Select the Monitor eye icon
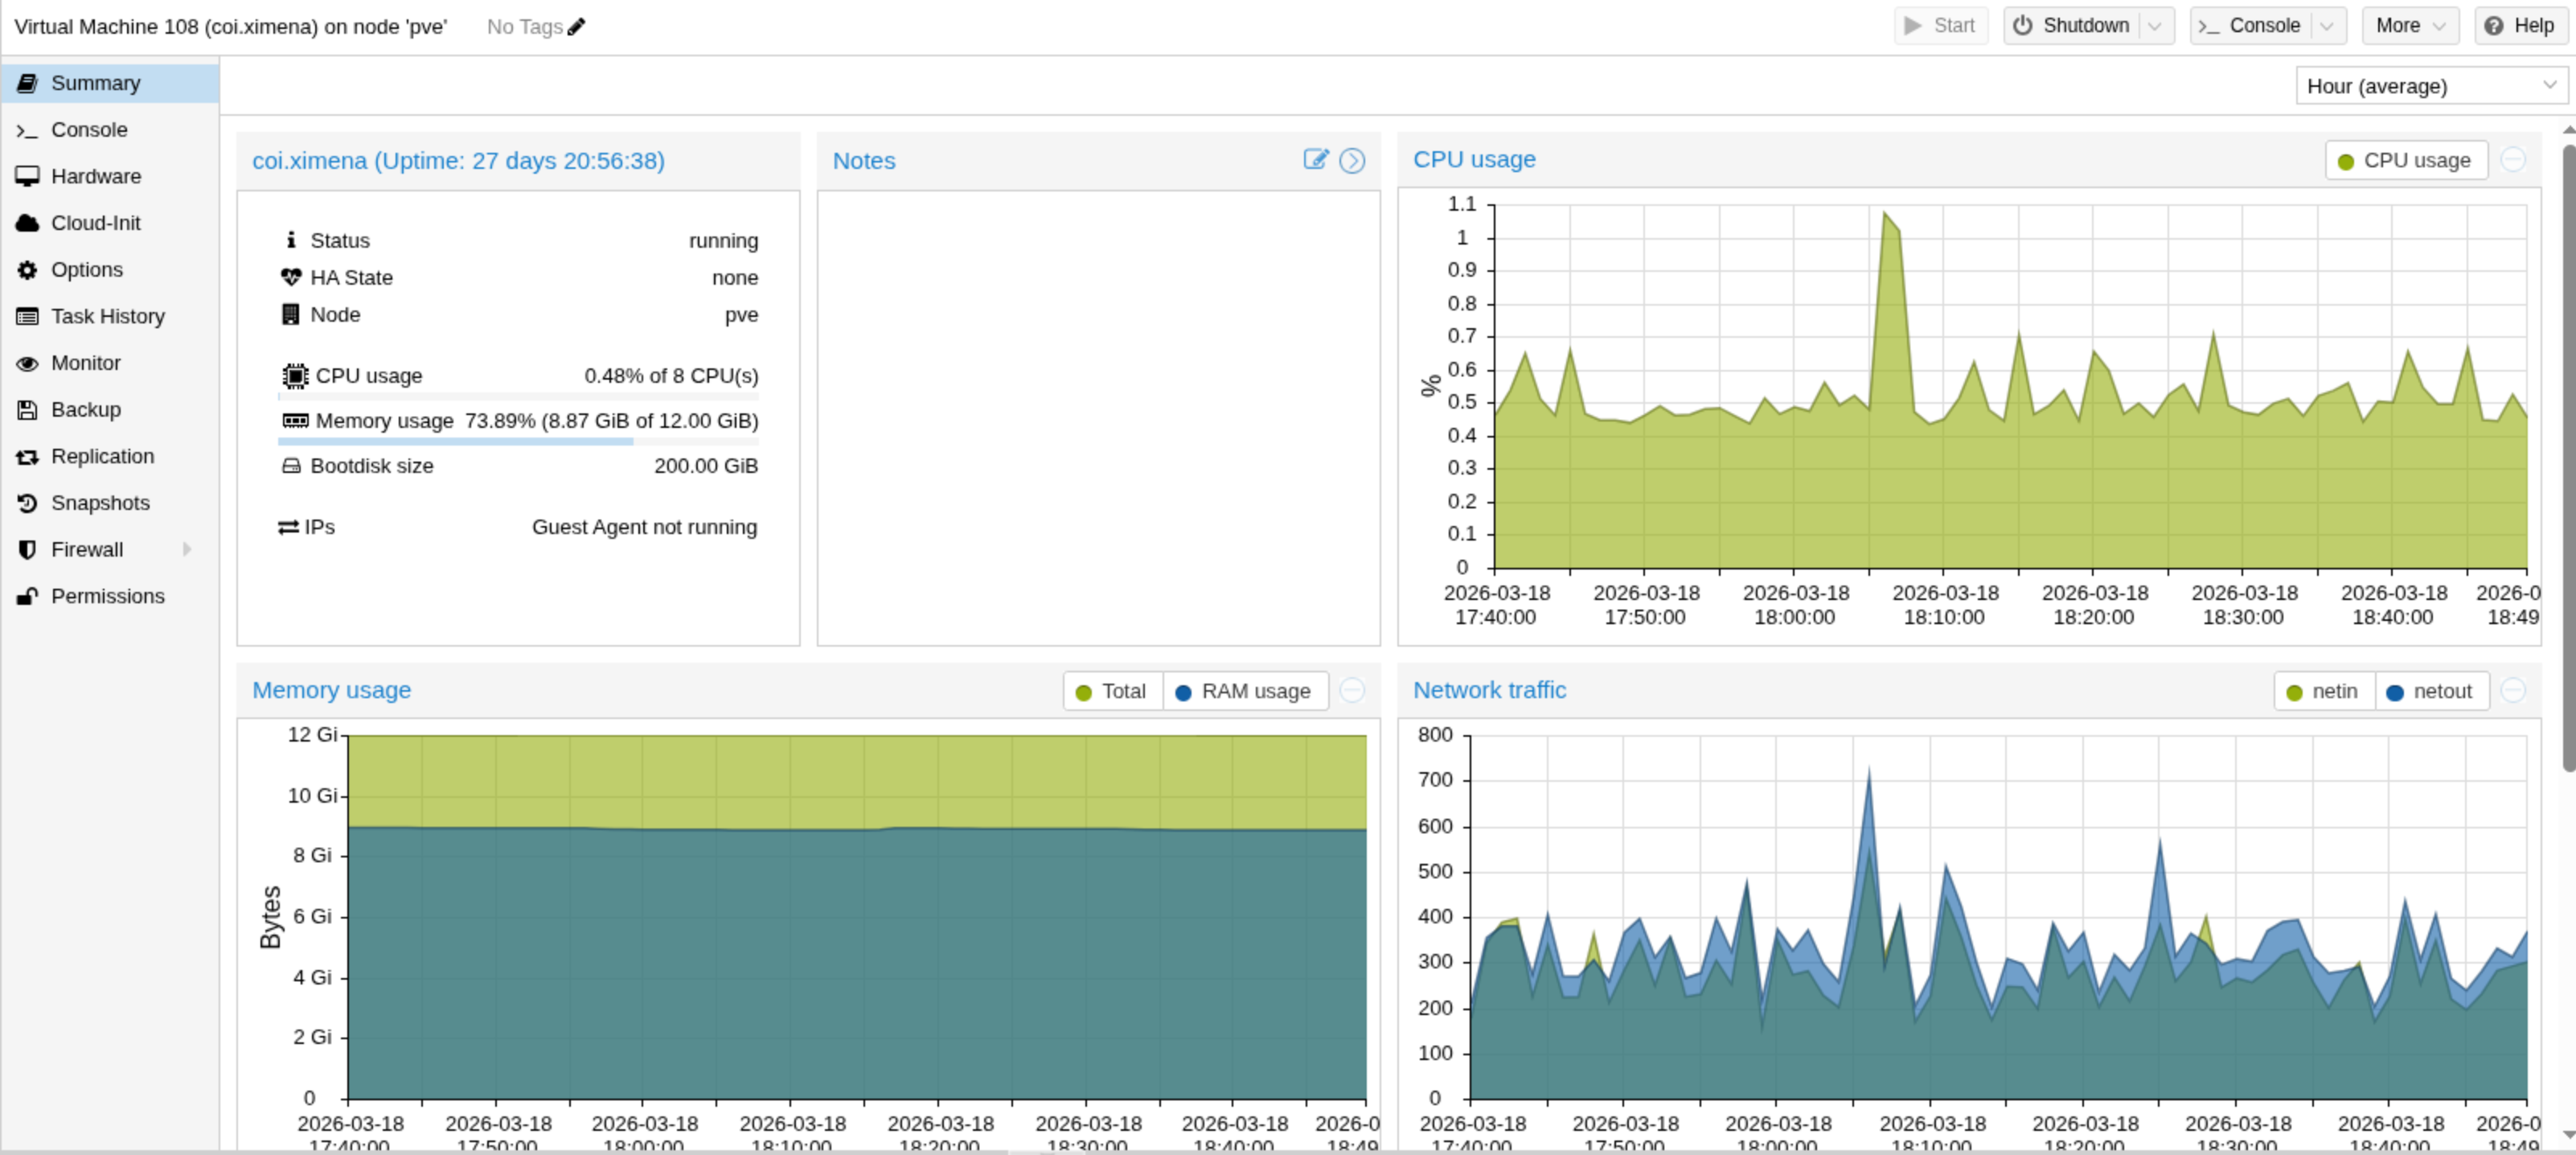 pyautogui.click(x=27, y=363)
